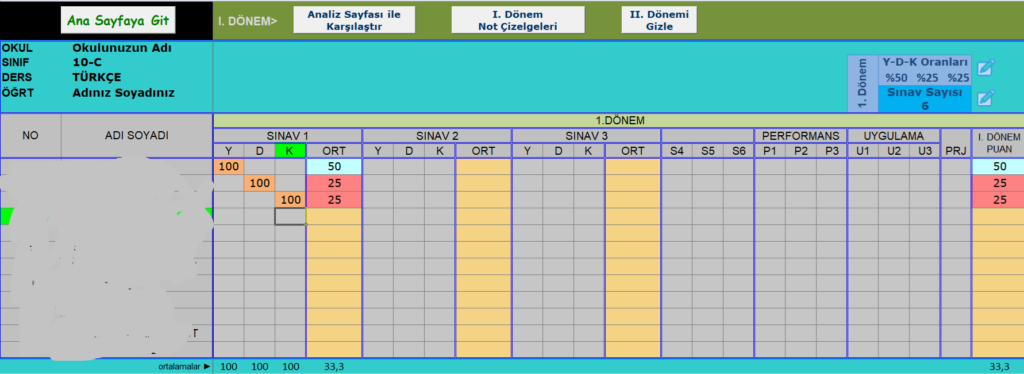Click the SINAV 2 header
Viewport: 1024px width, 374px height.
[x=437, y=136]
